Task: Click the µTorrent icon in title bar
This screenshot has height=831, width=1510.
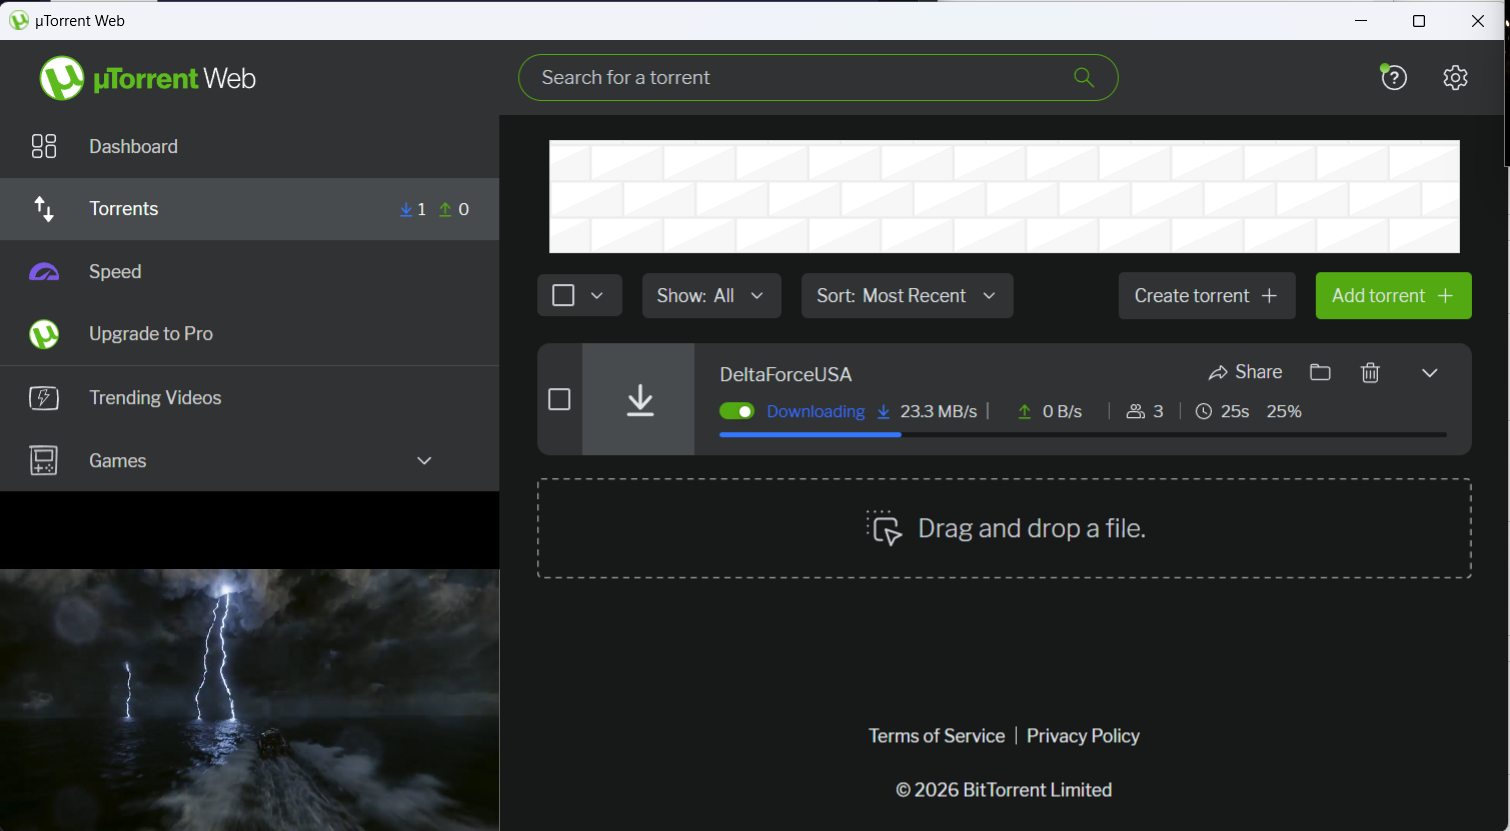Action: pos(18,20)
